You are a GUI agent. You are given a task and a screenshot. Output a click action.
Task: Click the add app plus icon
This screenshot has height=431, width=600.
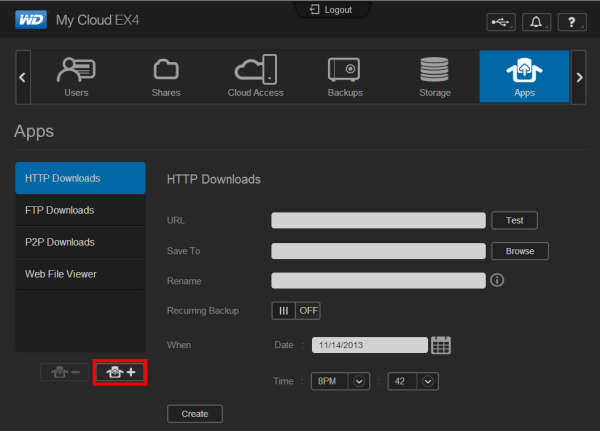(120, 372)
